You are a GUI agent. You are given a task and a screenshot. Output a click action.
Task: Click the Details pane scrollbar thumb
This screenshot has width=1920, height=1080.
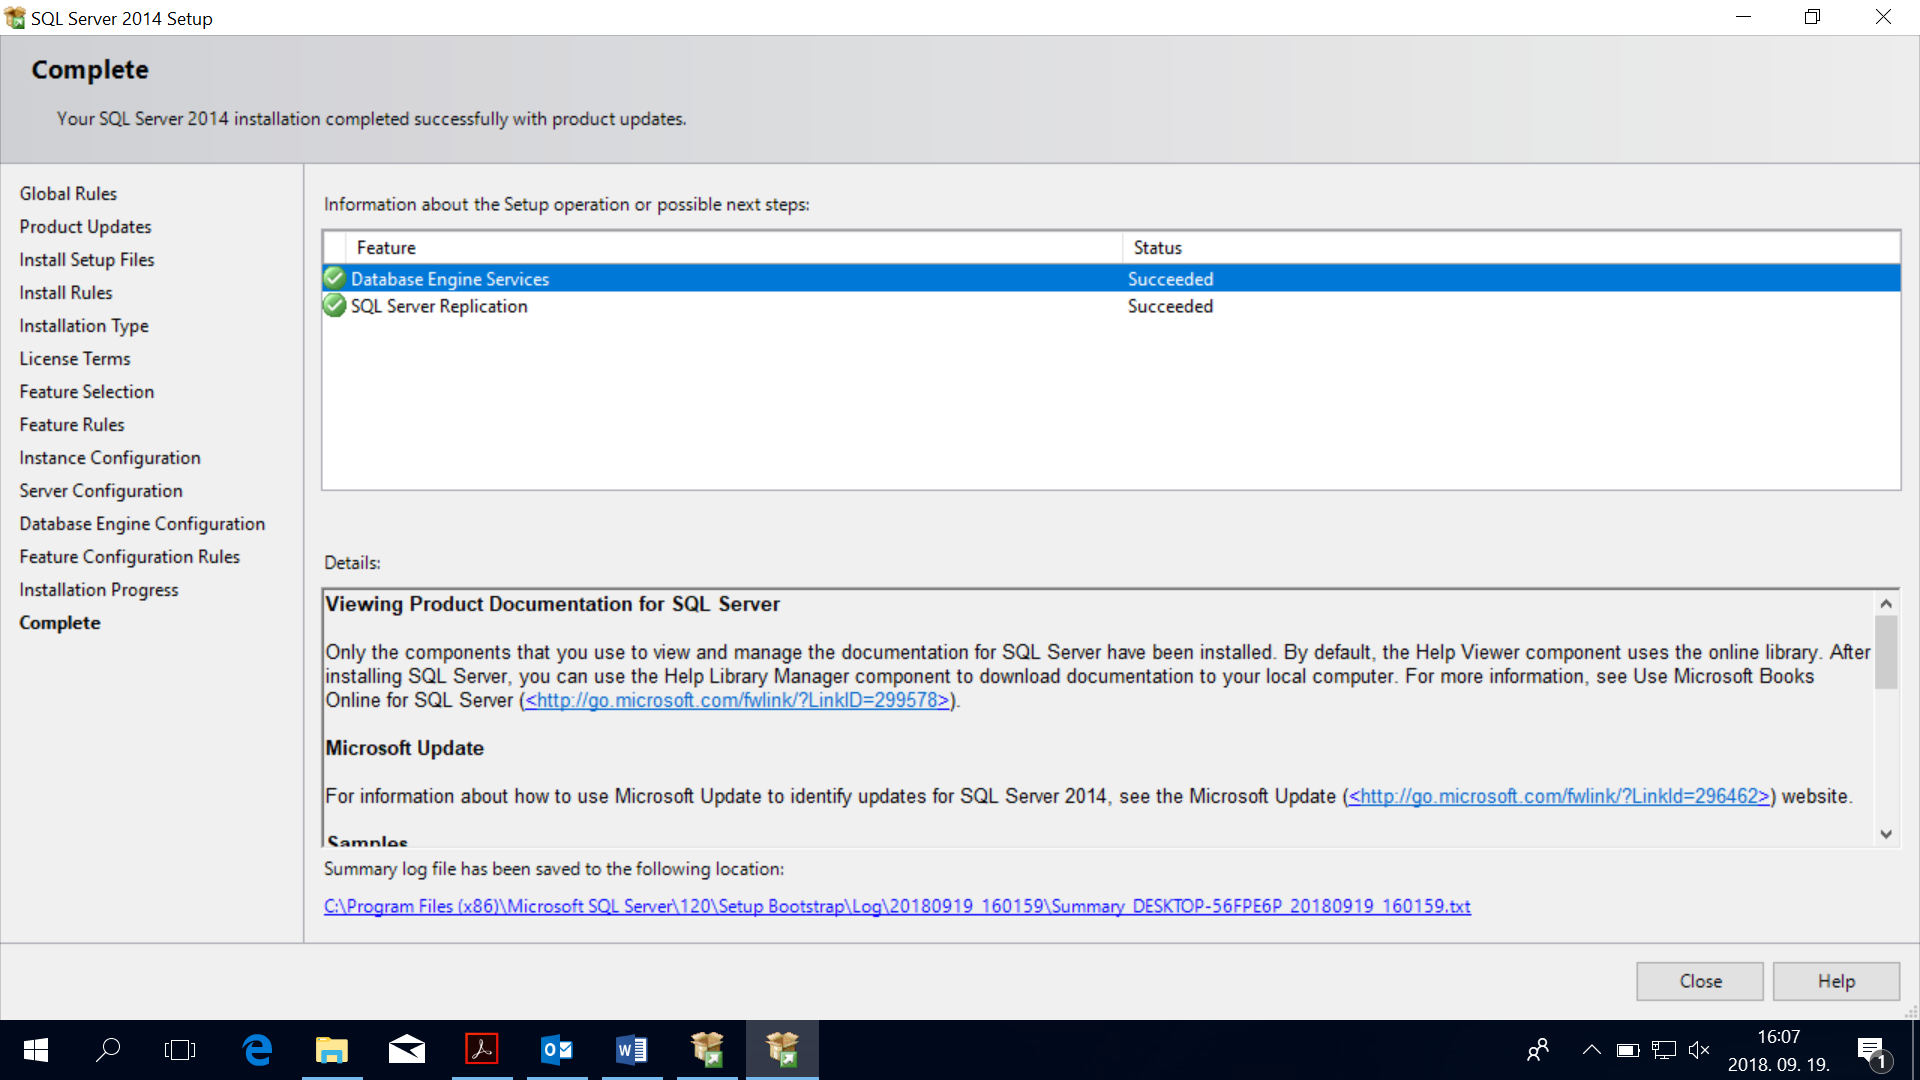click(1886, 652)
